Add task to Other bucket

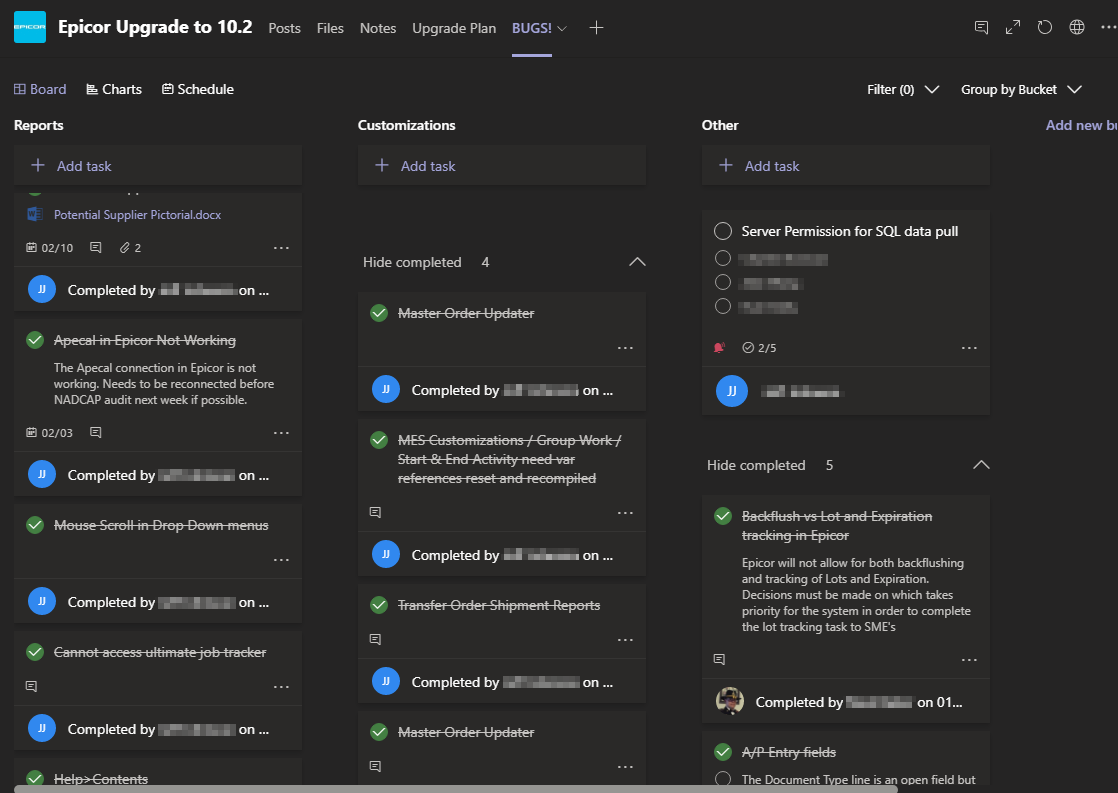[x=846, y=165]
